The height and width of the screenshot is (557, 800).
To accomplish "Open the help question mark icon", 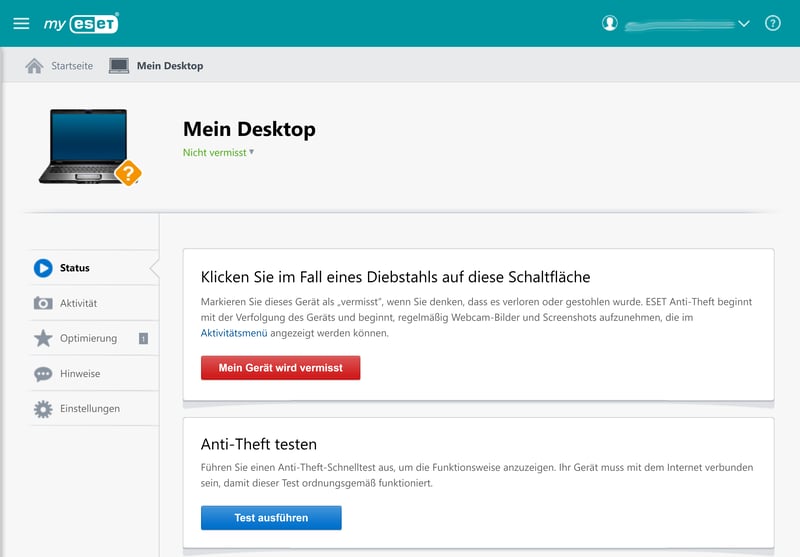I will point(772,23).
